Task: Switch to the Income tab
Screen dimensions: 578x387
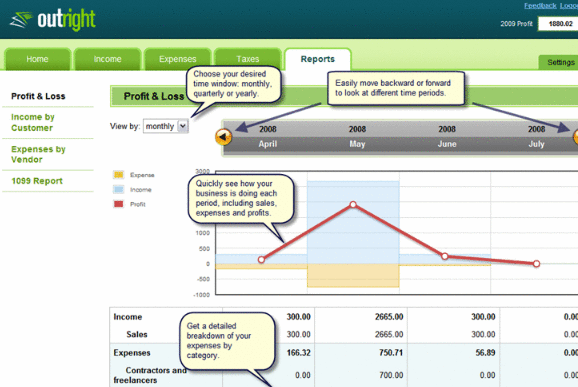Action: [x=107, y=59]
